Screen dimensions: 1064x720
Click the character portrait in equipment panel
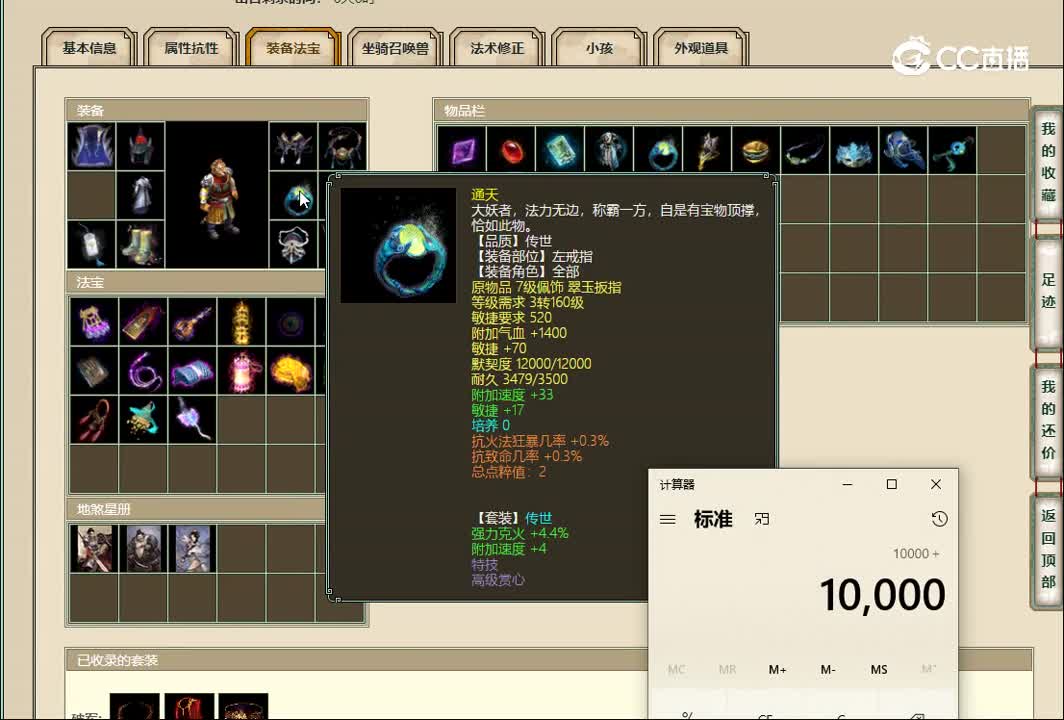tap(217, 195)
